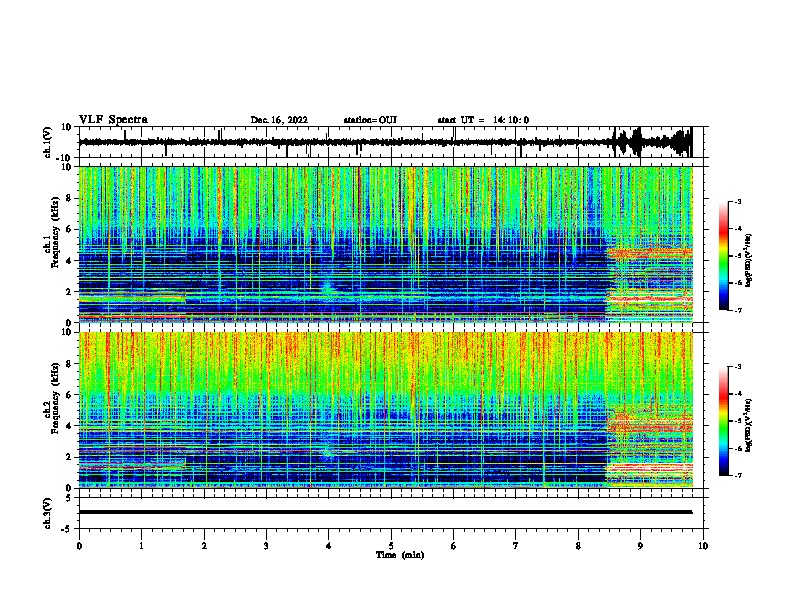
Task: Click the "Time (min)" axis title
Action: [x=400, y=555]
